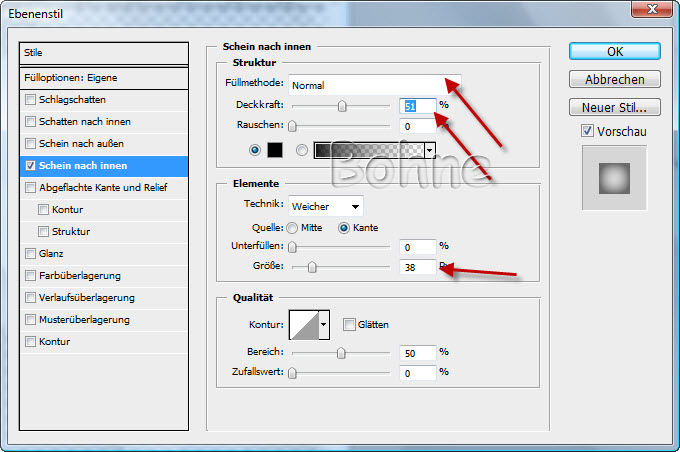Close the Ebenenstil dialog window

tap(652, 12)
